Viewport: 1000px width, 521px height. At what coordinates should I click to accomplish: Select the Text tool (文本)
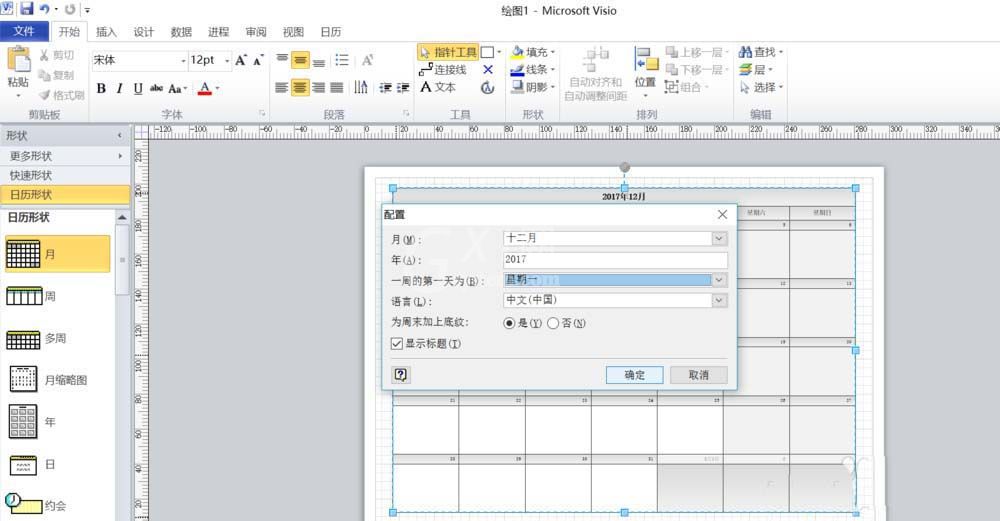point(438,87)
